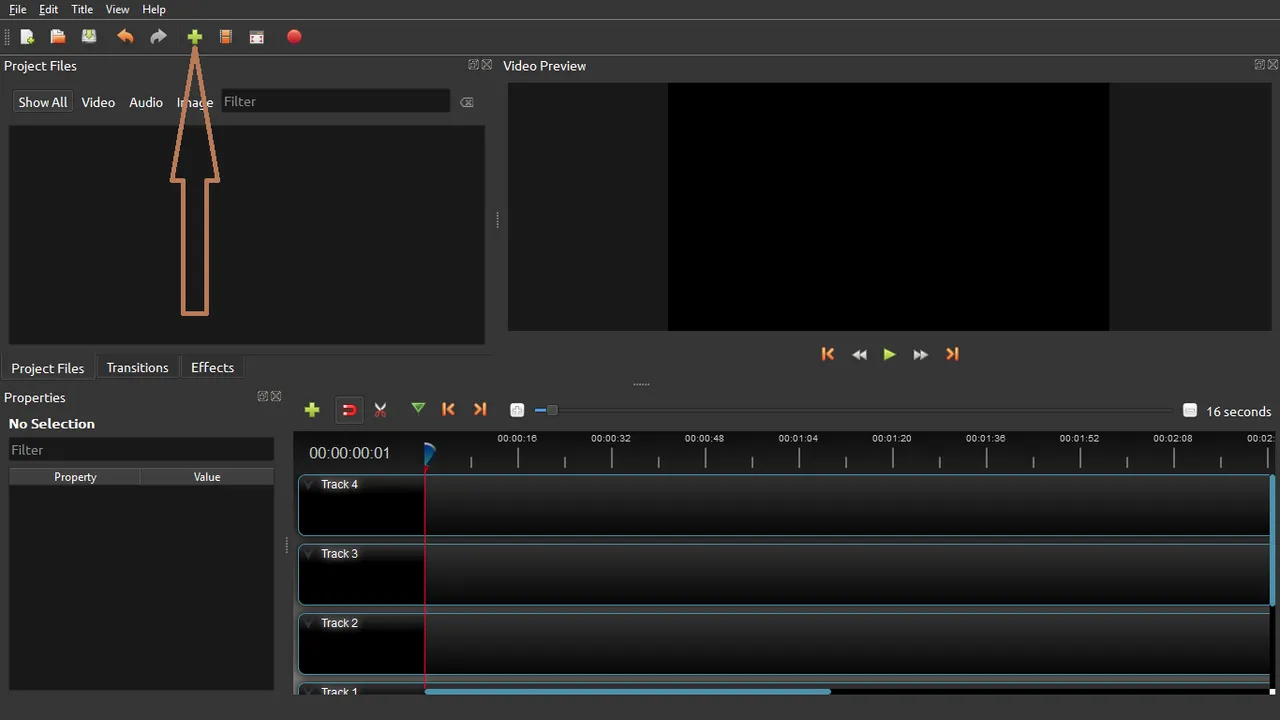Add a marker at the playhead
1280x720 pixels.
point(418,409)
